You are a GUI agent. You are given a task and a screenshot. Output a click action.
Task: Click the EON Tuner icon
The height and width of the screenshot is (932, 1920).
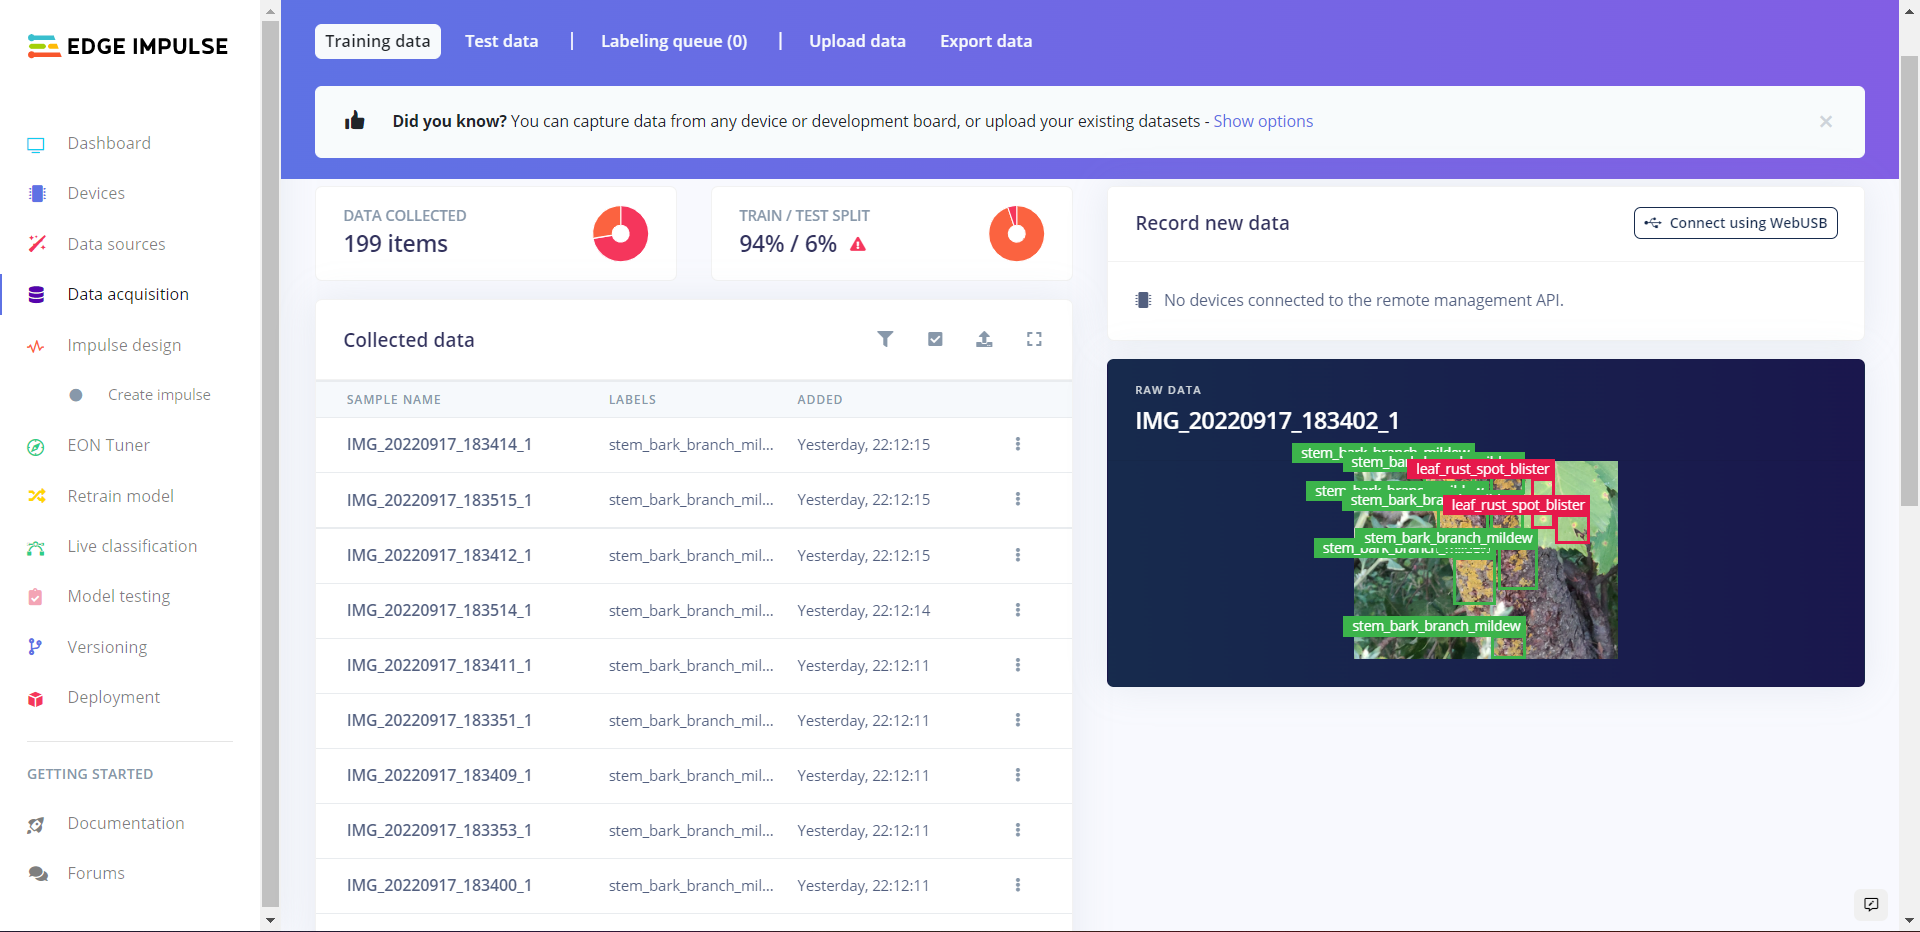pyautogui.click(x=36, y=446)
